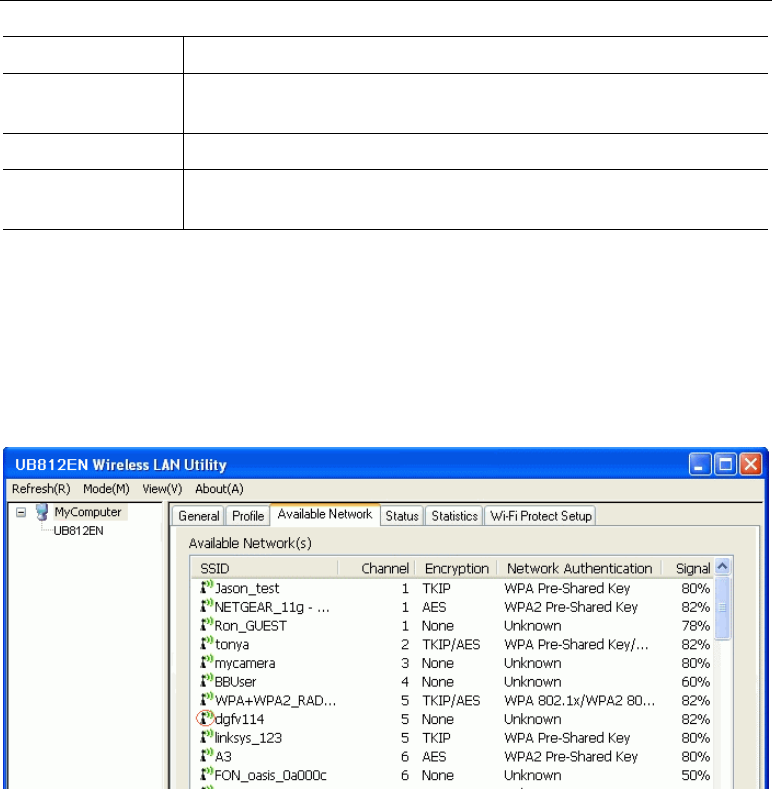The height and width of the screenshot is (789, 772).
Task: Click the linksys_123 network antenna icon
Action: [x=207, y=736]
